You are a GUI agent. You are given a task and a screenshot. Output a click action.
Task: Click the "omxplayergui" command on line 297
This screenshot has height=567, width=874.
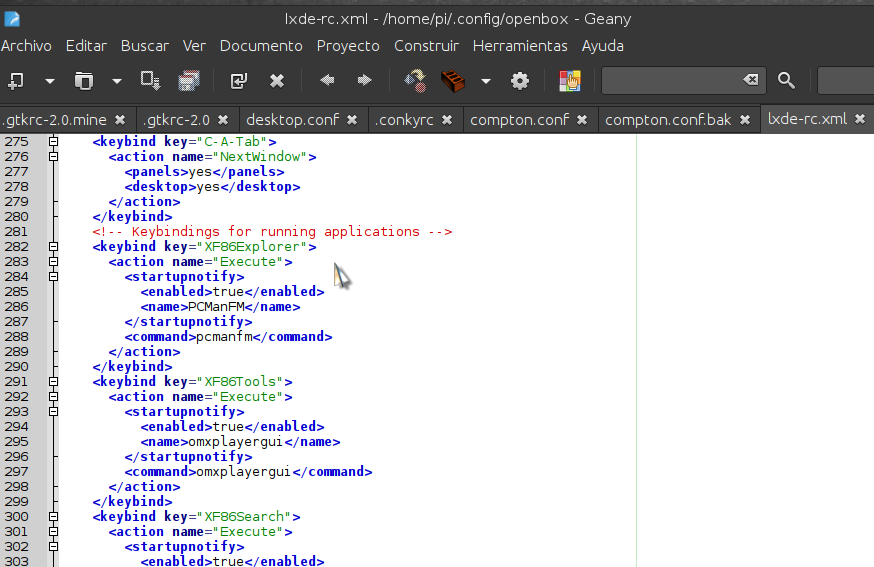(x=244, y=472)
